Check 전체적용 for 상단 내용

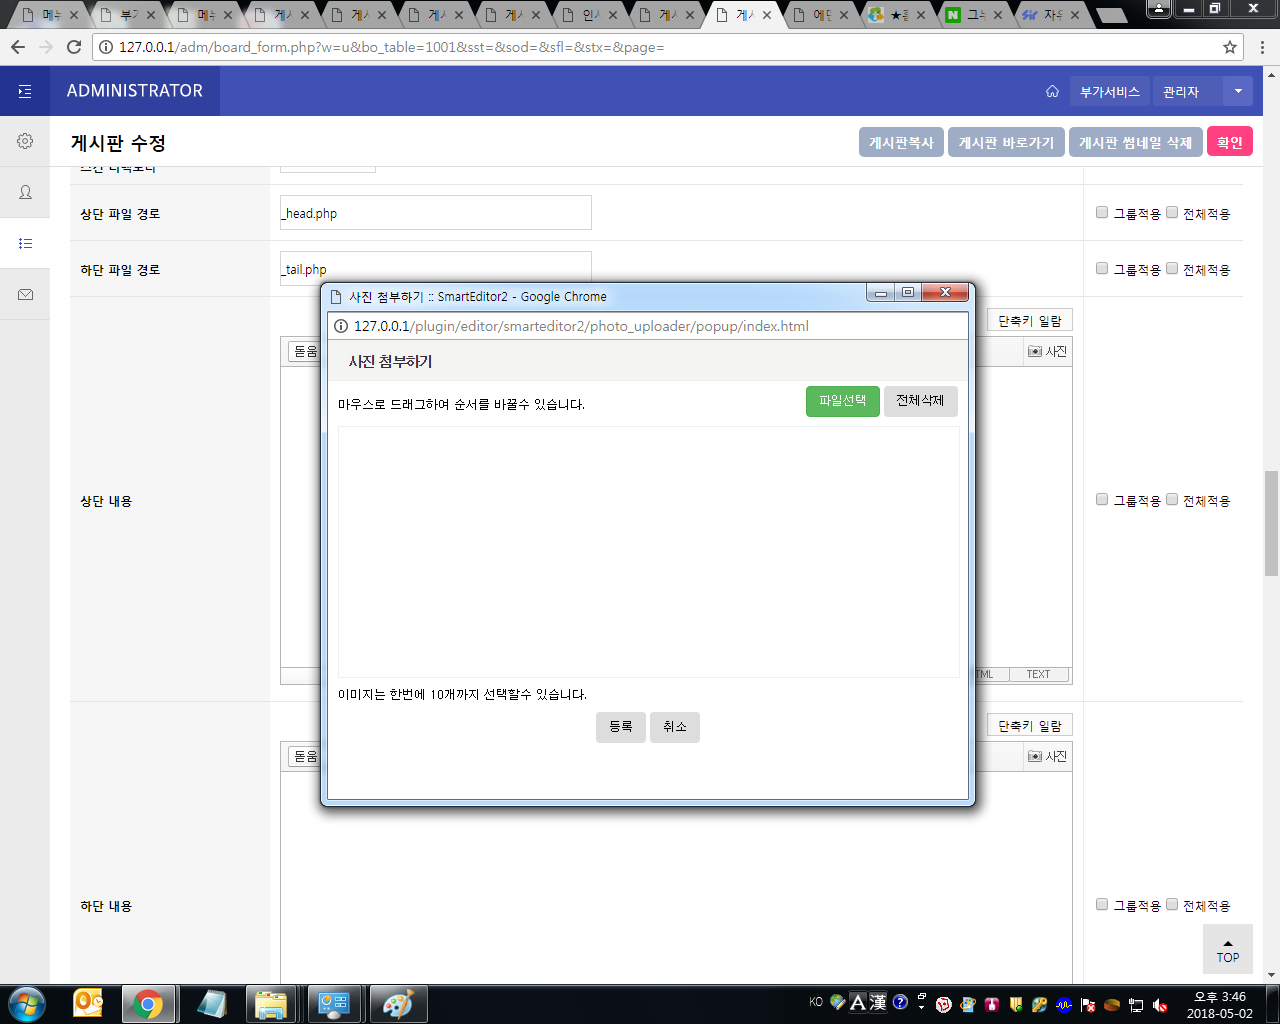click(x=1172, y=499)
